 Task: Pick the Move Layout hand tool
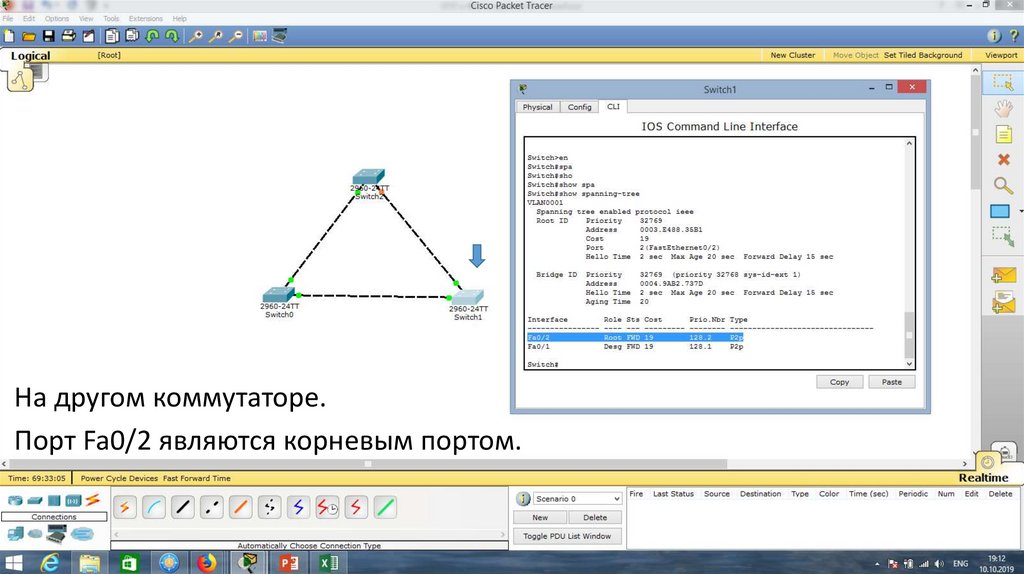coord(1003,108)
